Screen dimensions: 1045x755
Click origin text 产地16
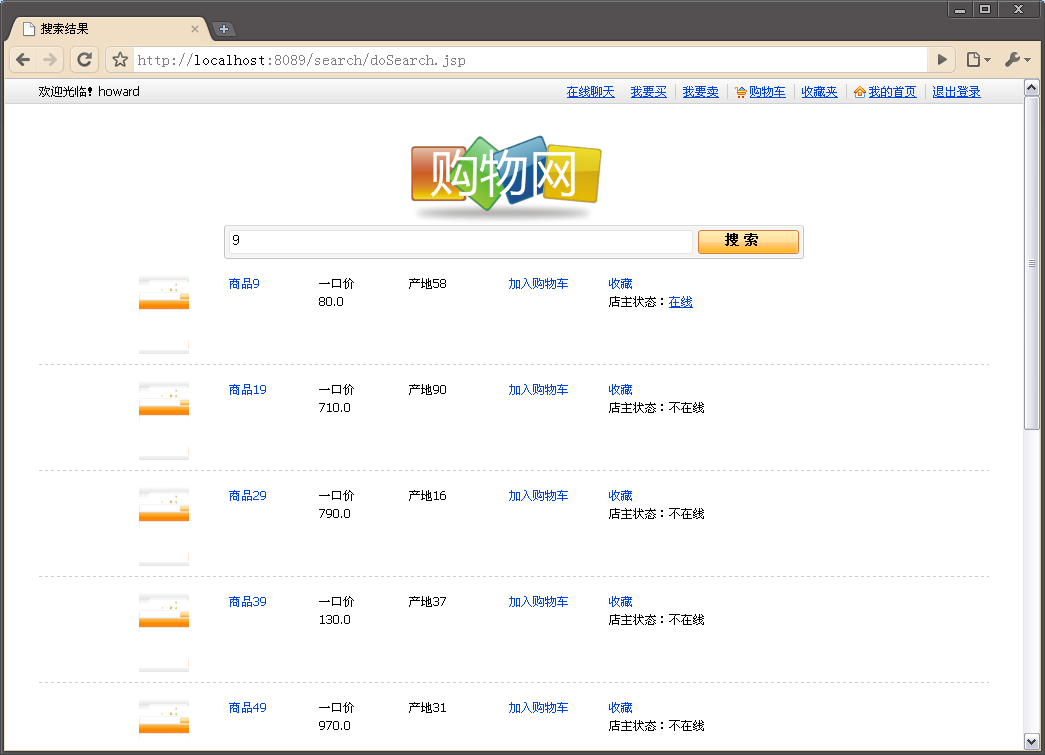tap(427, 496)
